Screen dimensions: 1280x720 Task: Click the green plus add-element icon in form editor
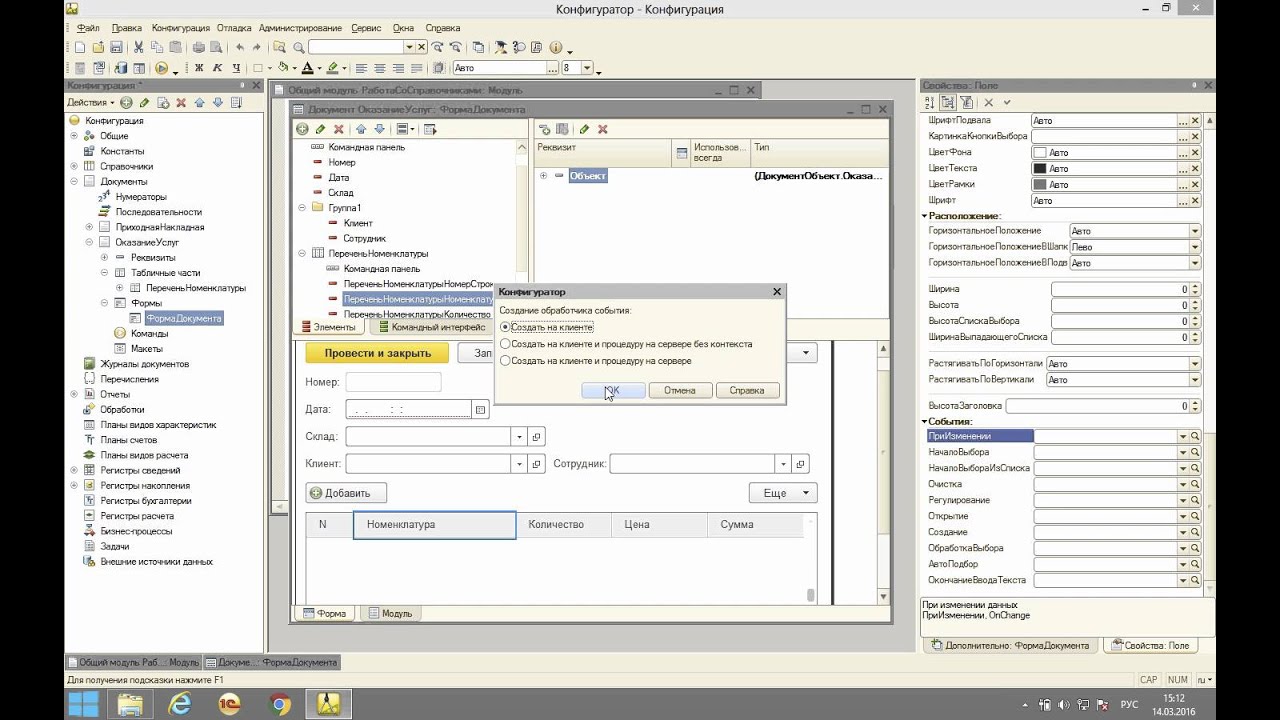(x=302, y=129)
